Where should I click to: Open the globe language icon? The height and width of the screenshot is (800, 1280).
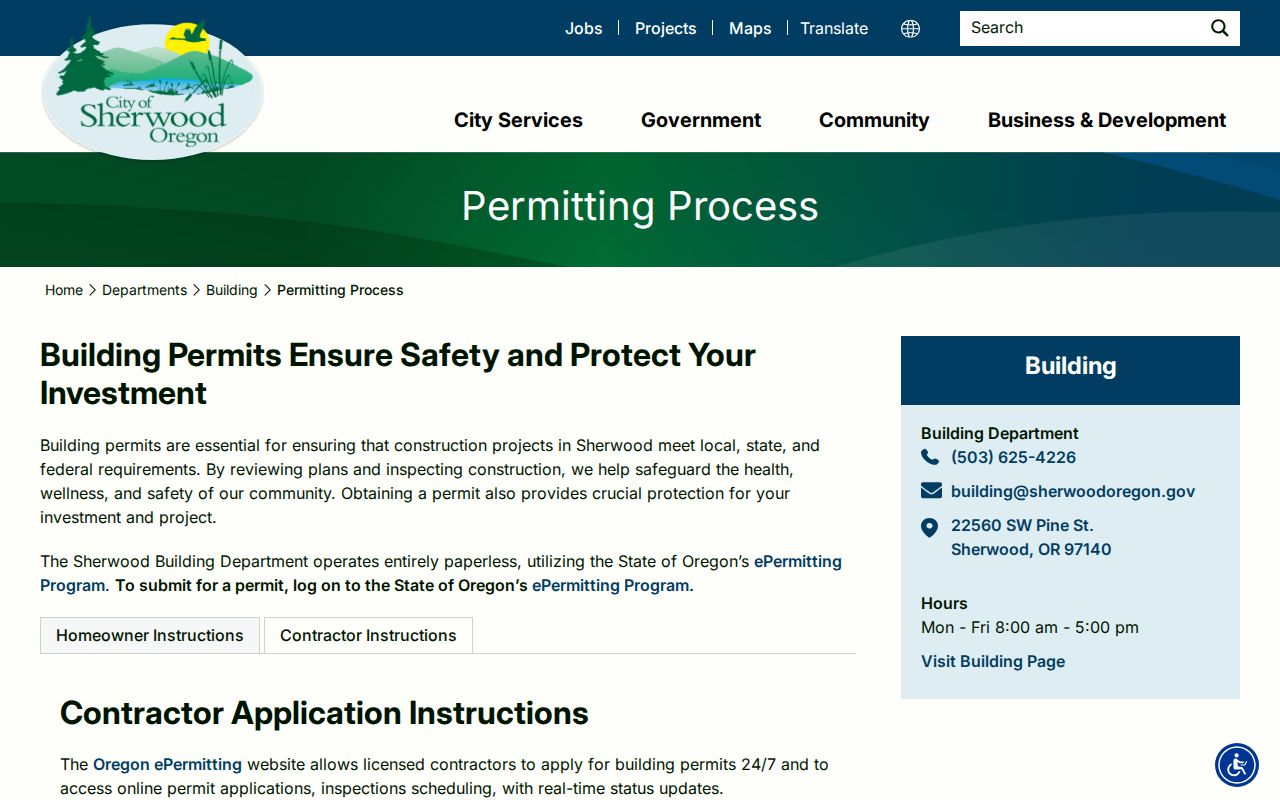click(x=910, y=29)
